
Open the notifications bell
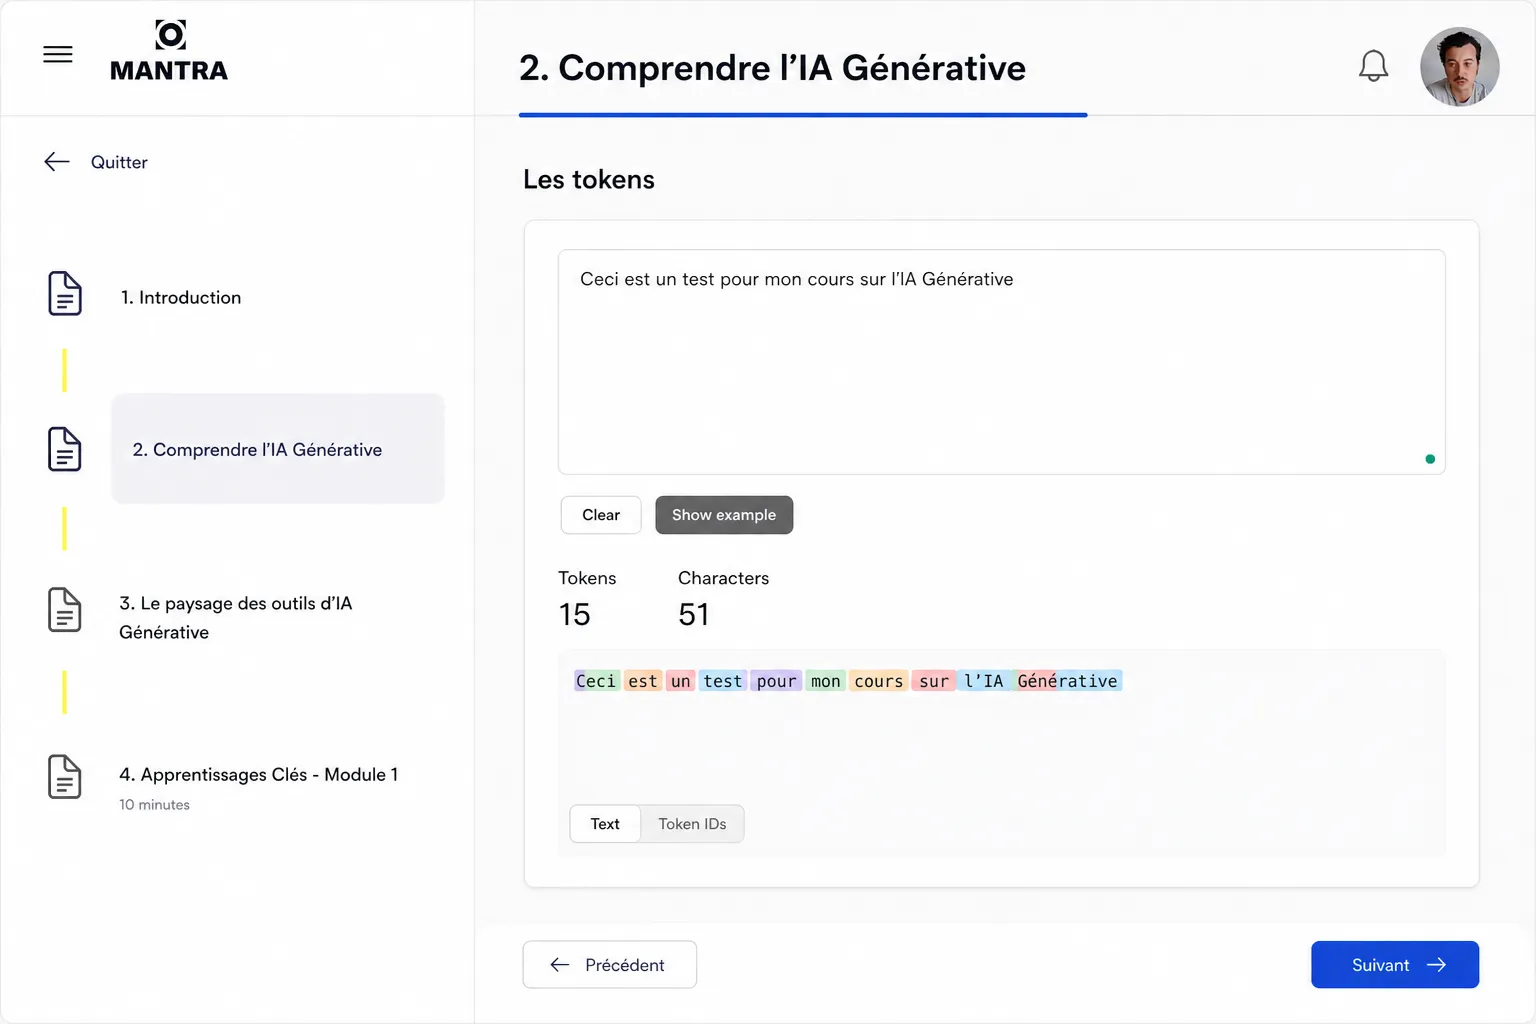1373,66
